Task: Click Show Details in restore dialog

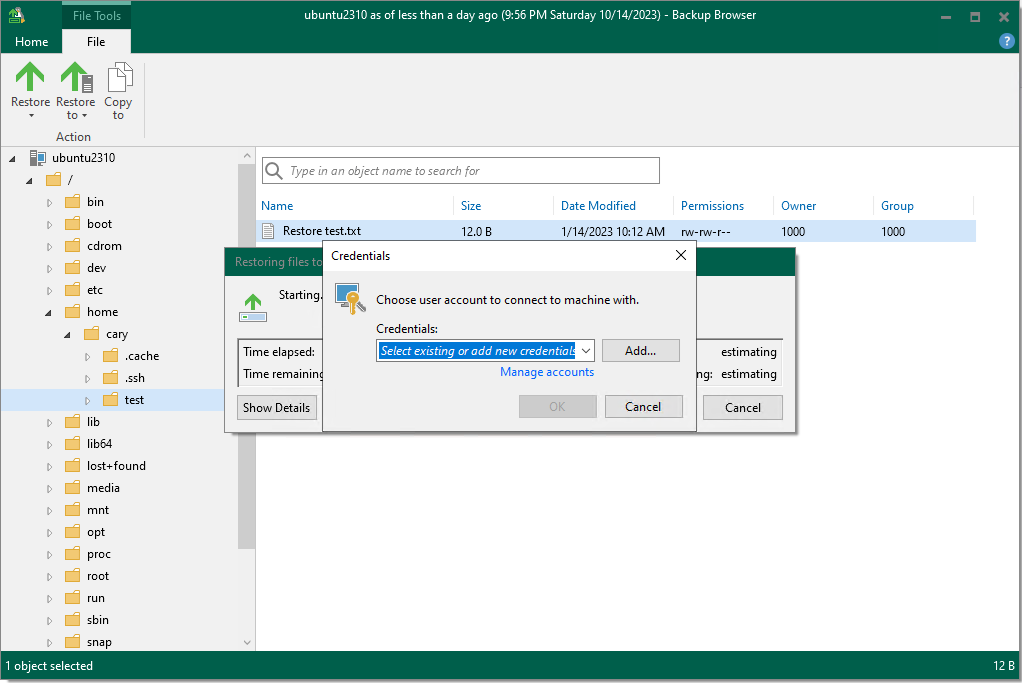Action: coord(277,407)
